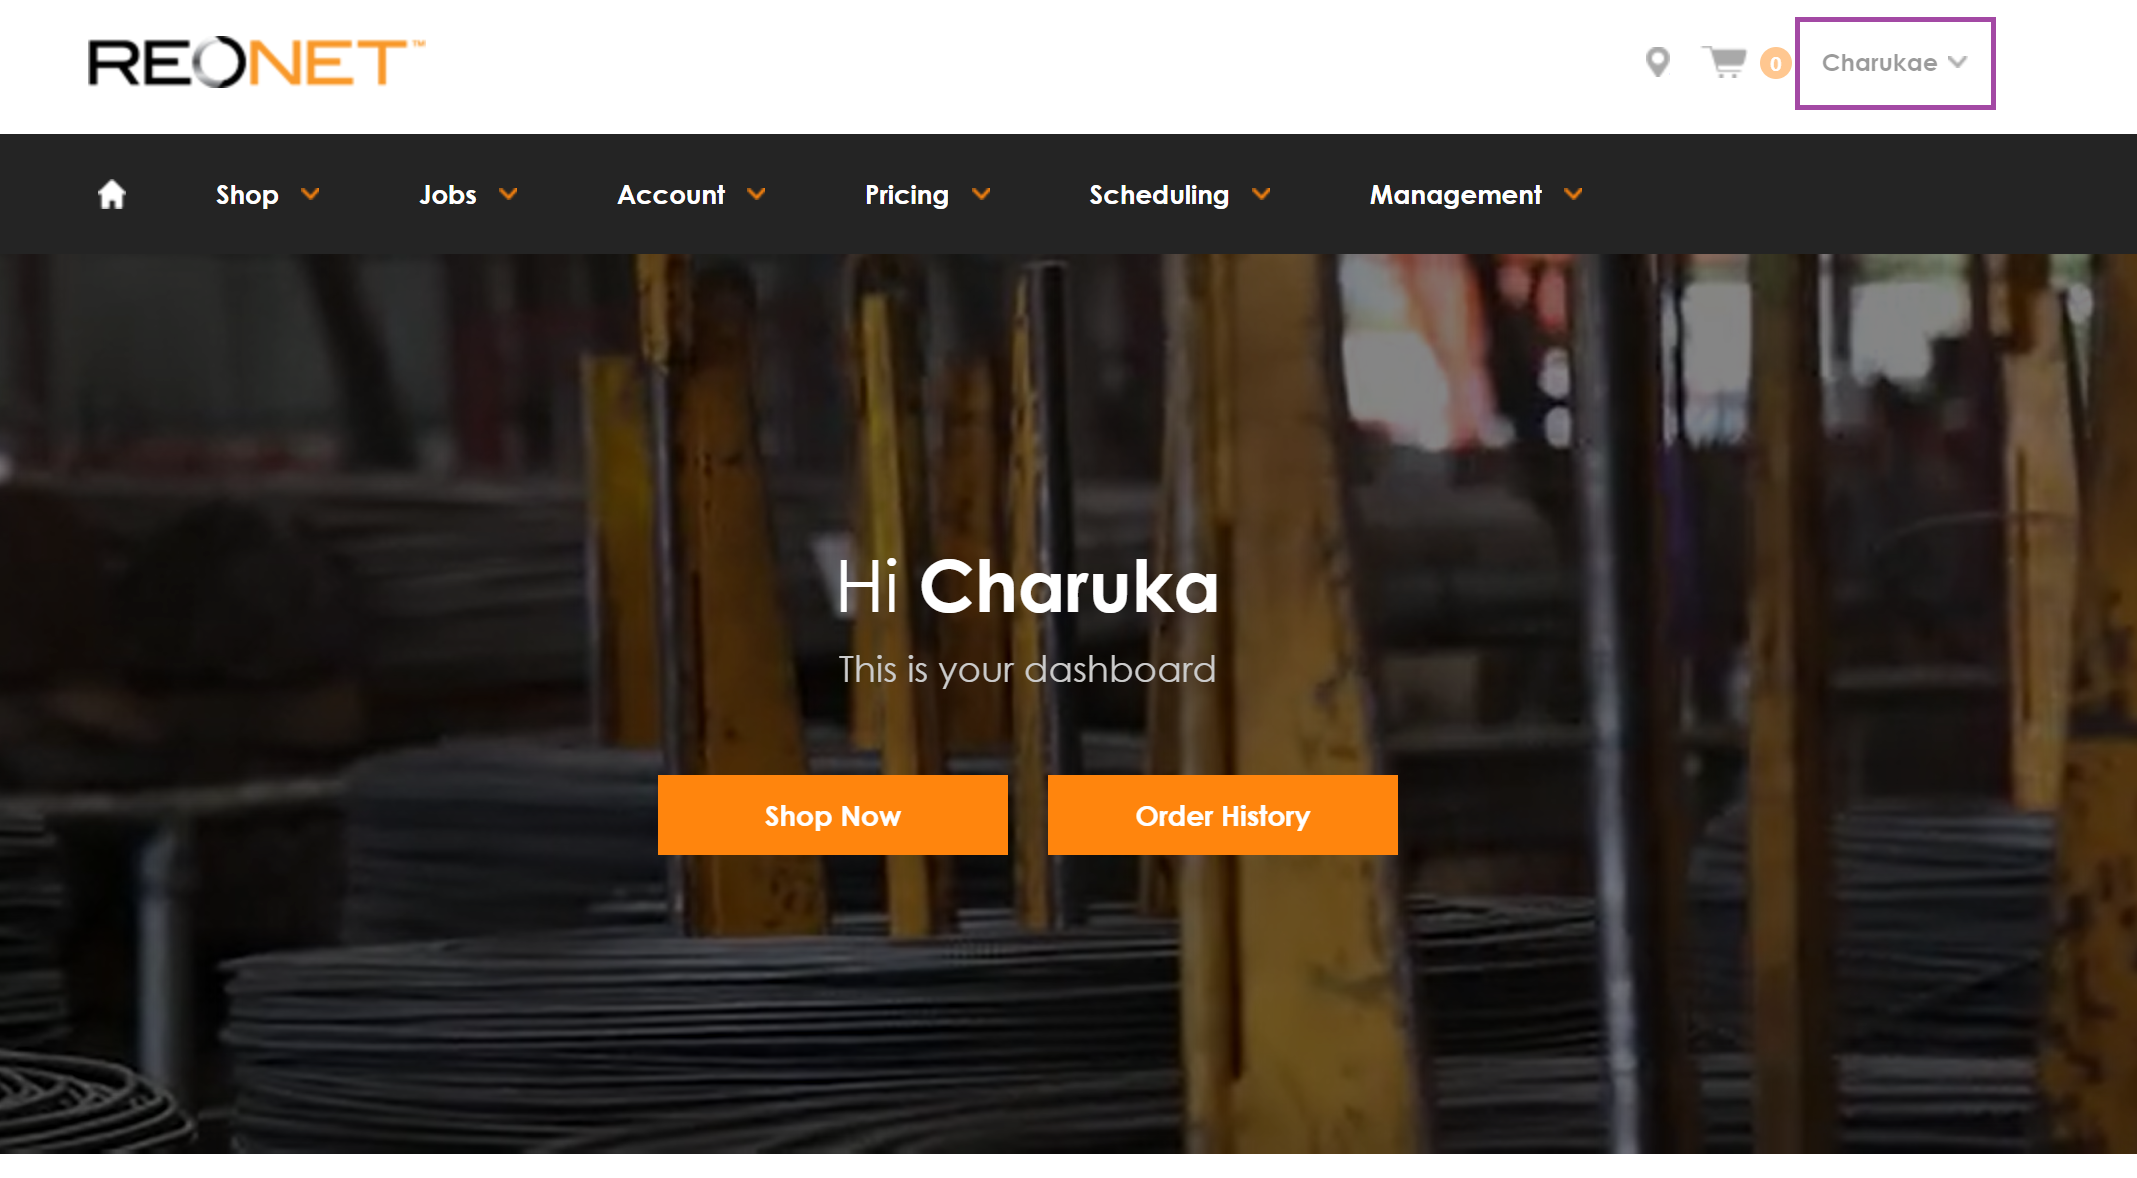Expand the Scheduling menu arrow
Image resolution: width=2137 pixels, height=1178 pixels.
(x=1261, y=194)
